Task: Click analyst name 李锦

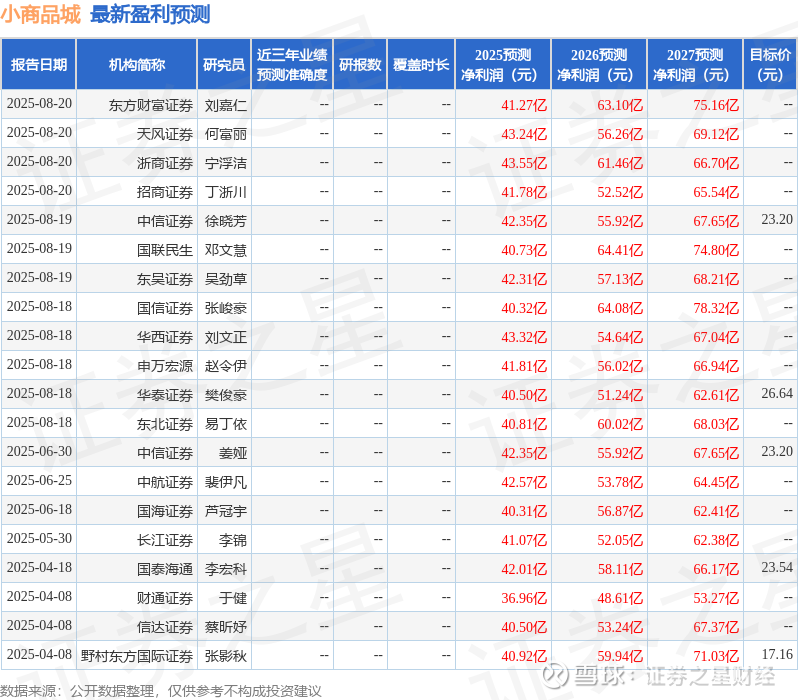Action: (233, 541)
